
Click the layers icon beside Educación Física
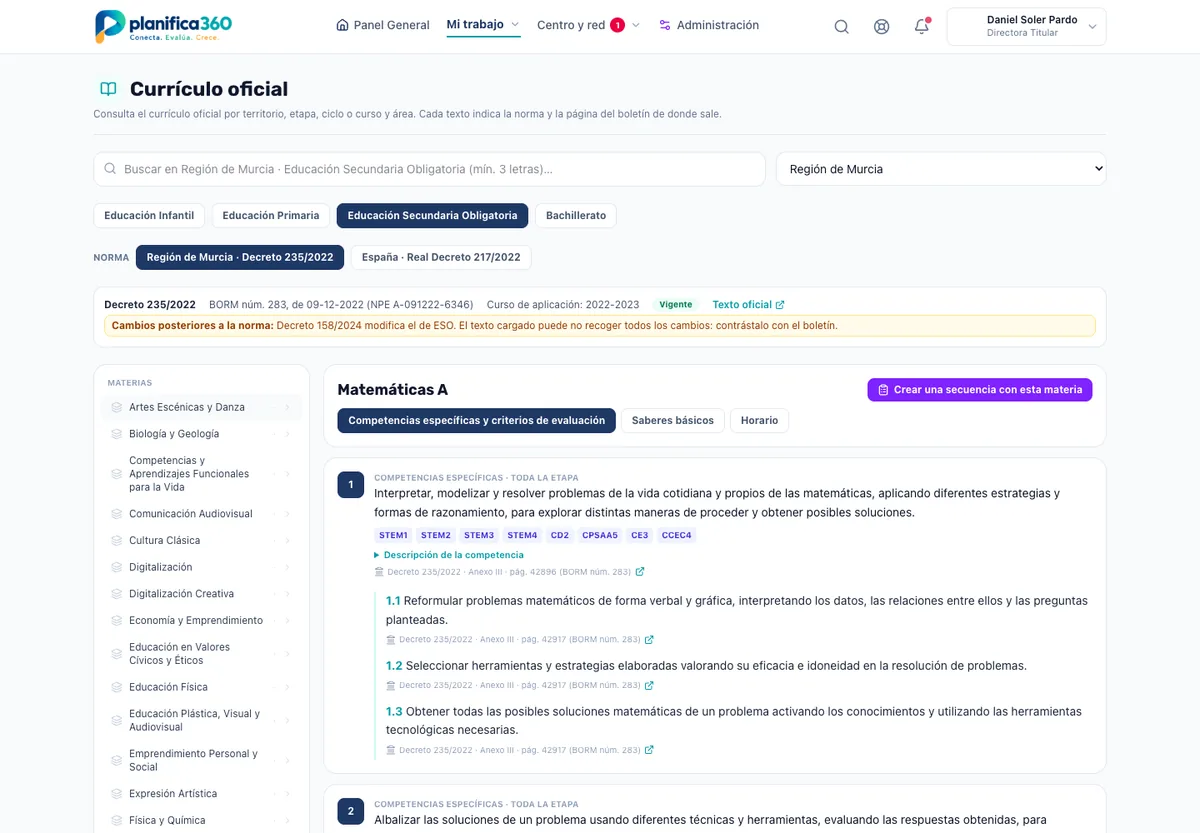[x=117, y=687]
